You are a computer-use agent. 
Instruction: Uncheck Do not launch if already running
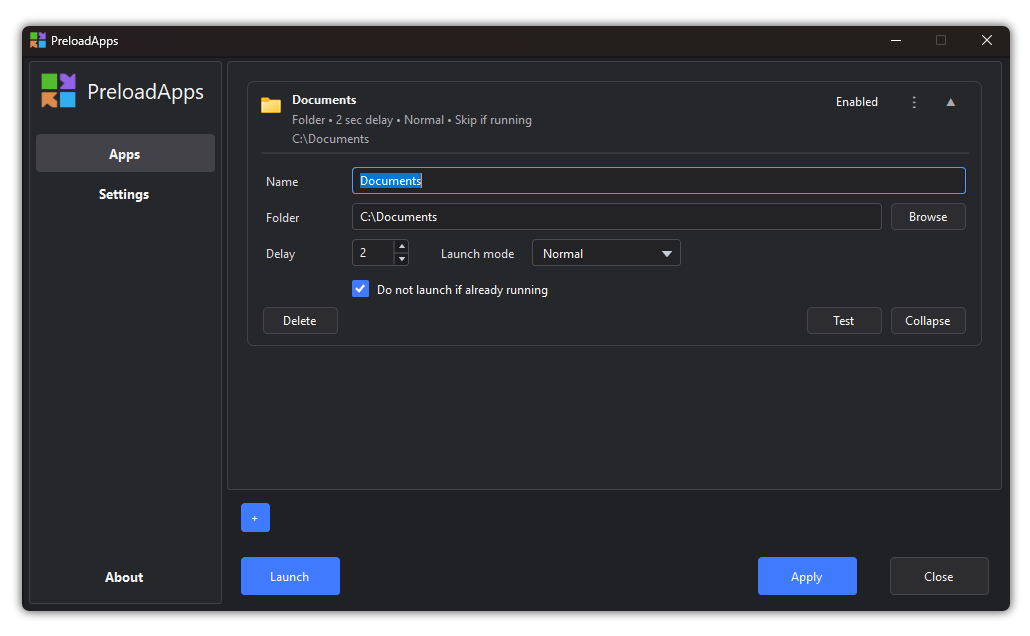coord(361,289)
